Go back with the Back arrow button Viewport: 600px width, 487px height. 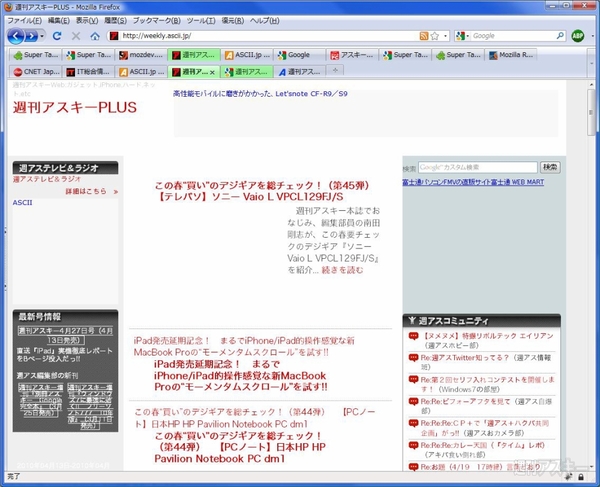[x=16, y=36]
